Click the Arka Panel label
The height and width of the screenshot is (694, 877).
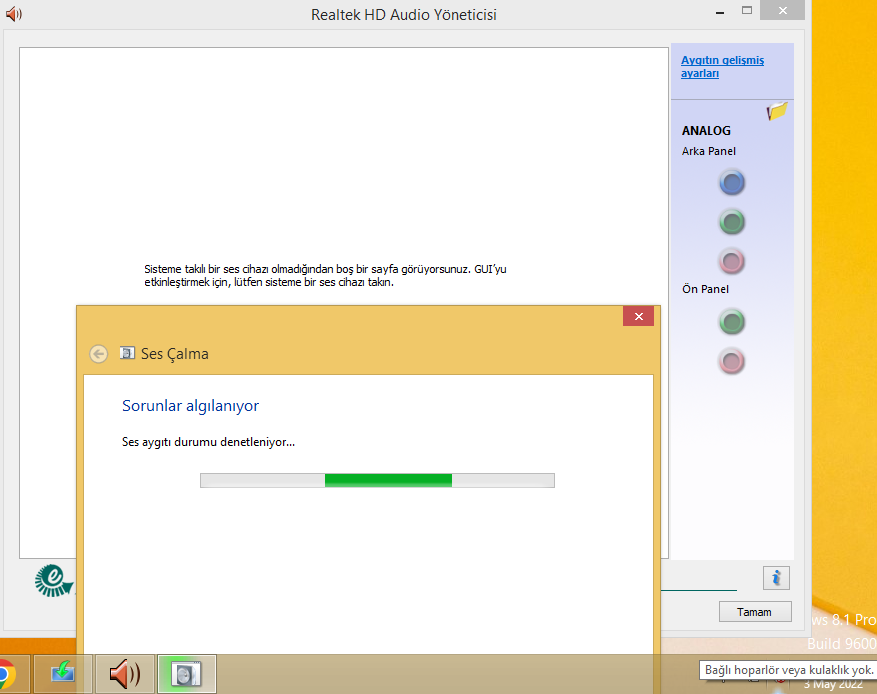tap(709, 151)
